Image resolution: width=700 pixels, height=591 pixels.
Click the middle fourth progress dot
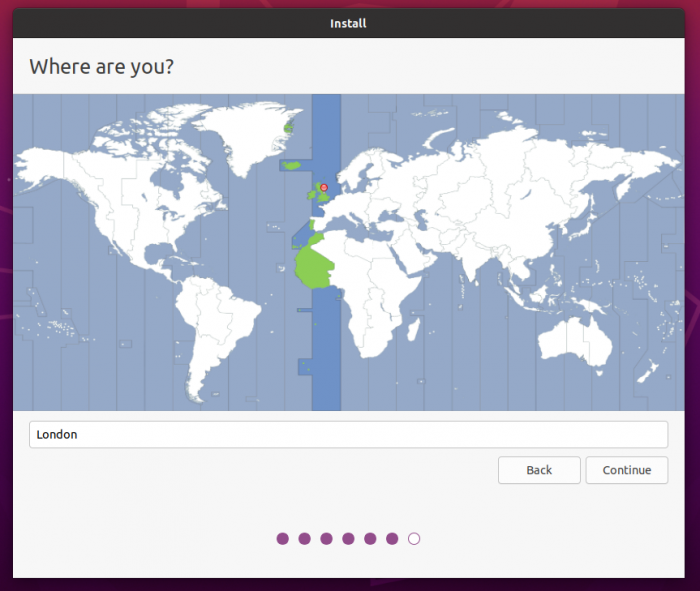coord(348,539)
